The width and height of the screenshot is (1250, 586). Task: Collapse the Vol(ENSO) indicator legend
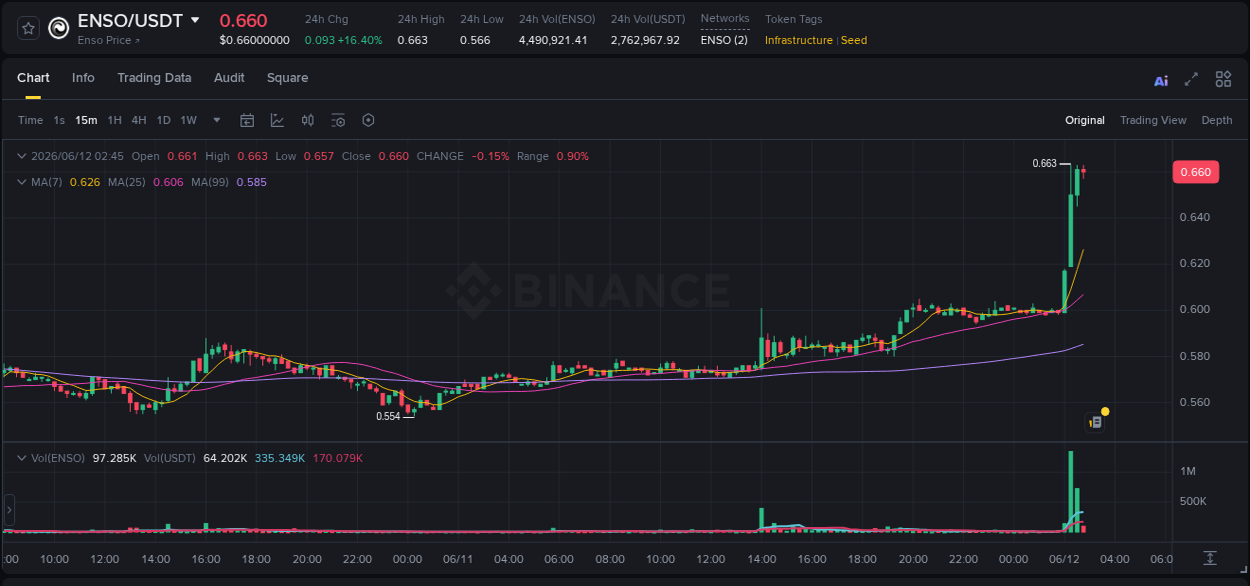(x=22, y=458)
